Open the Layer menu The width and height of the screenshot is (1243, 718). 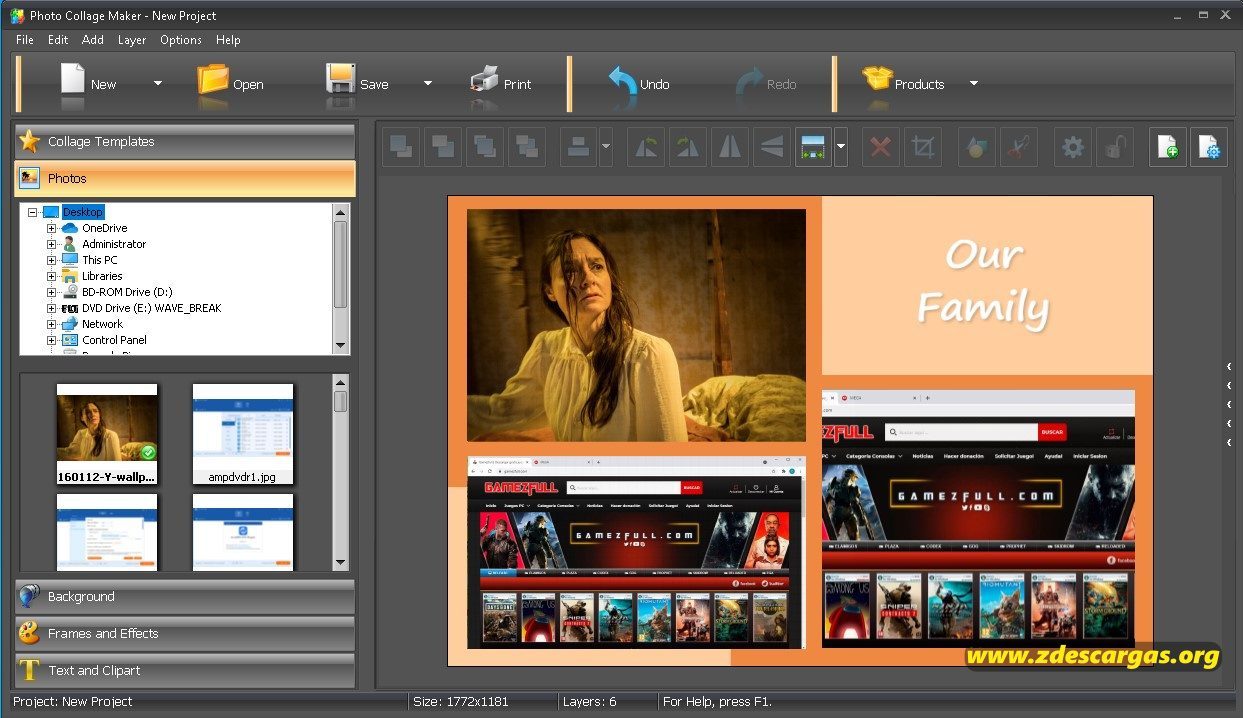point(132,40)
